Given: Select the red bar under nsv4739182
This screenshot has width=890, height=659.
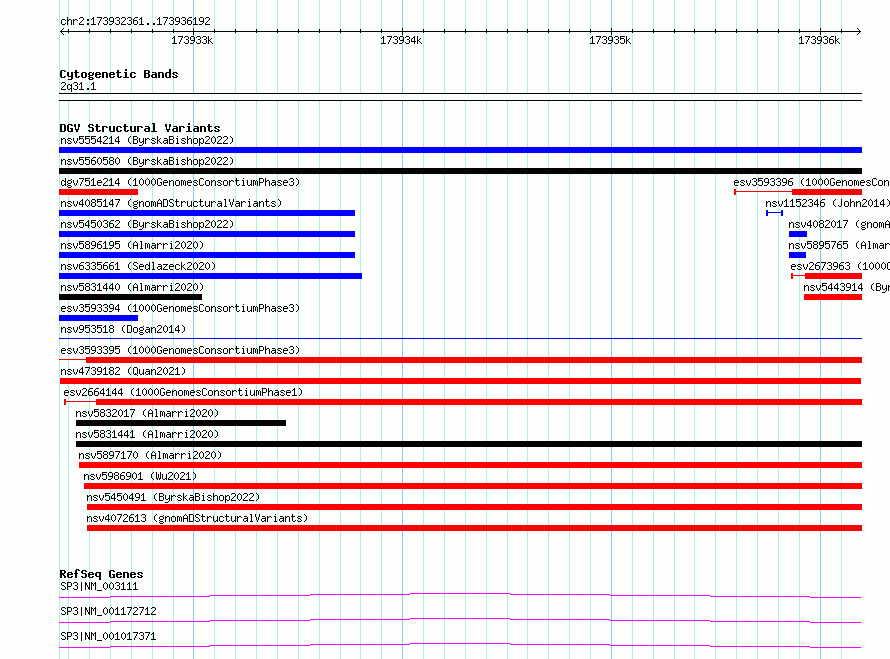Looking at the screenshot, I should coord(460,381).
